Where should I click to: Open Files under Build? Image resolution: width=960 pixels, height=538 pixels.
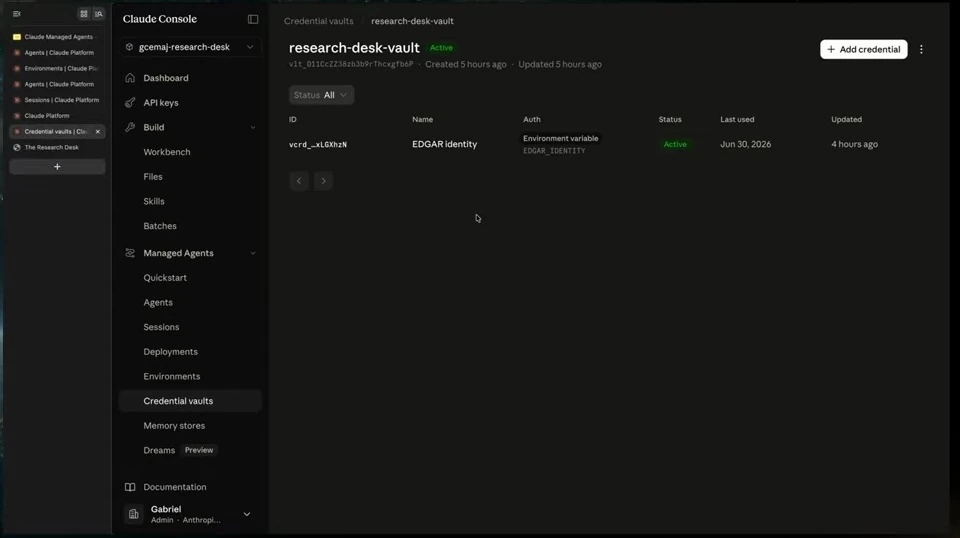click(153, 176)
